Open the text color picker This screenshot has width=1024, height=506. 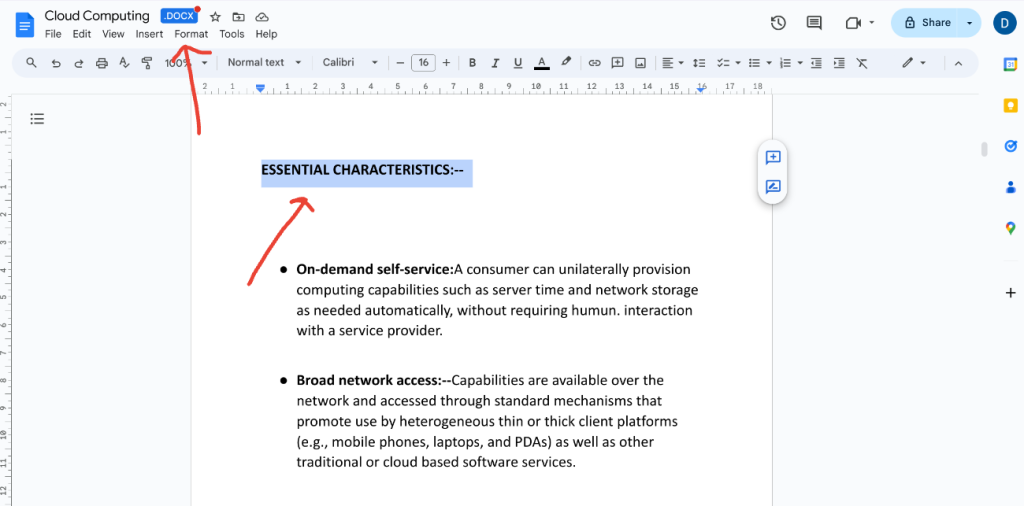click(541, 63)
